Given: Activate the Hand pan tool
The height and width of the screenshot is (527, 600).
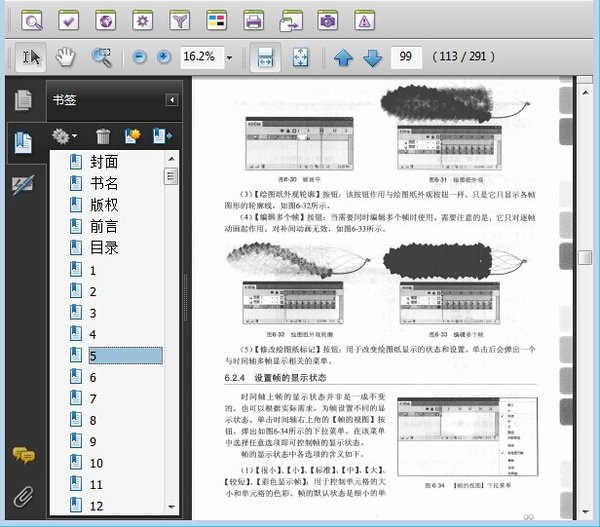Looking at the screenshot, I should (66, 57).
